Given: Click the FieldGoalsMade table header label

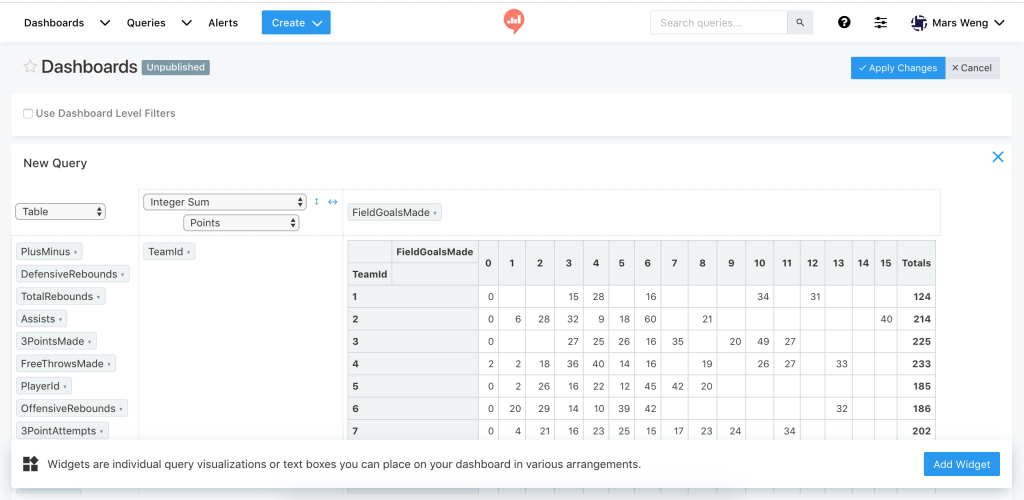Looking at the screenshot, I should click(434, 251).
